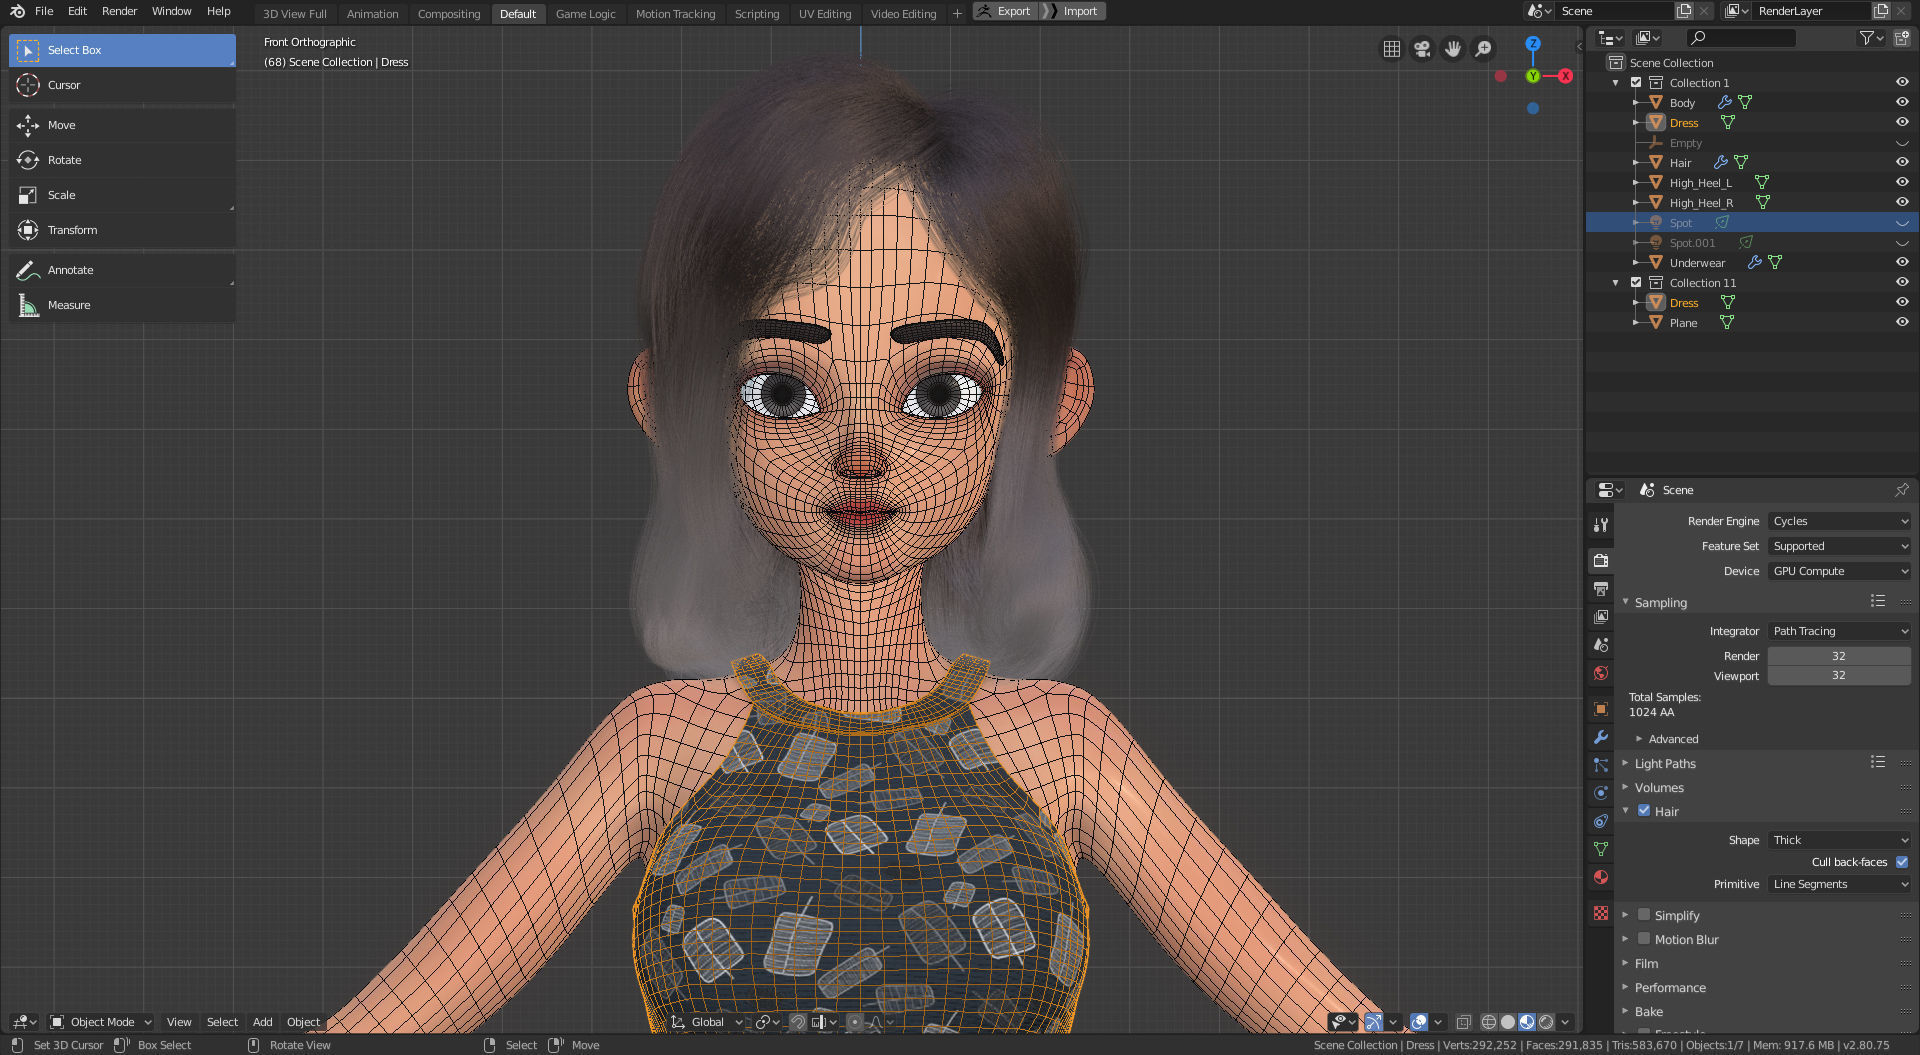Open the World properties tab
The height and width of the screenshot is (1055, 1920).
1601,673
